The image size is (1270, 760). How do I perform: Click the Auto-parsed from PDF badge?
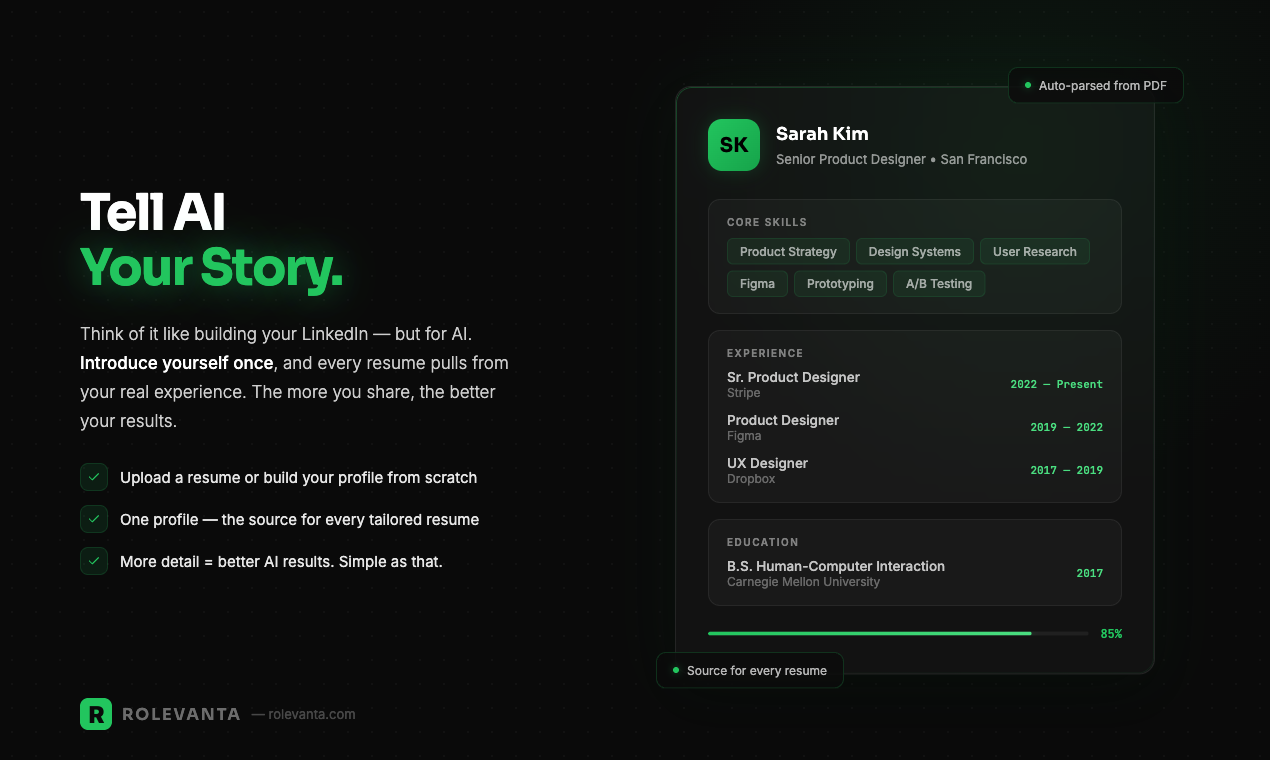[x=1095, y=85]
